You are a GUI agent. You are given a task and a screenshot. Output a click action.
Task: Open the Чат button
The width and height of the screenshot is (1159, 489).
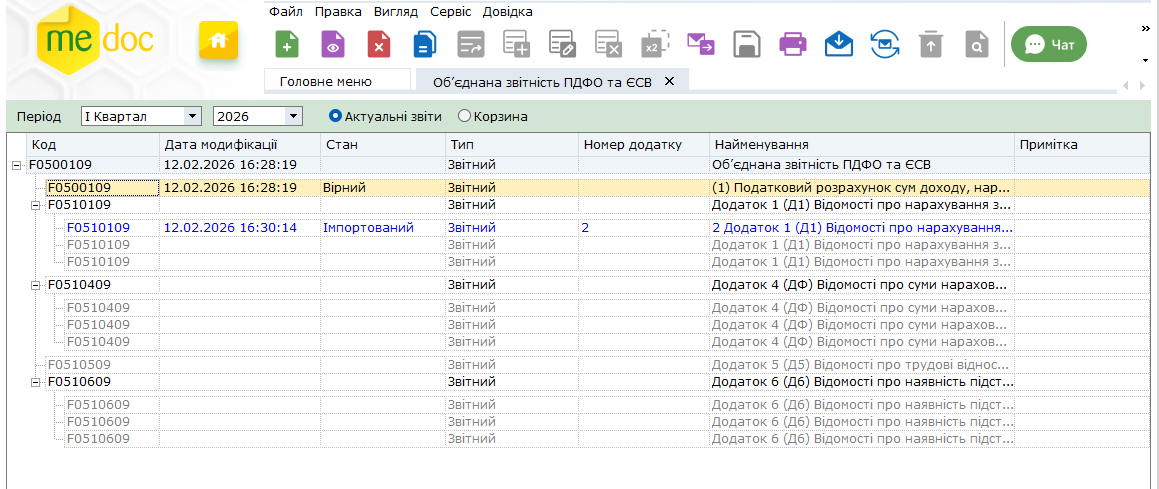[x=1048, y=44]
